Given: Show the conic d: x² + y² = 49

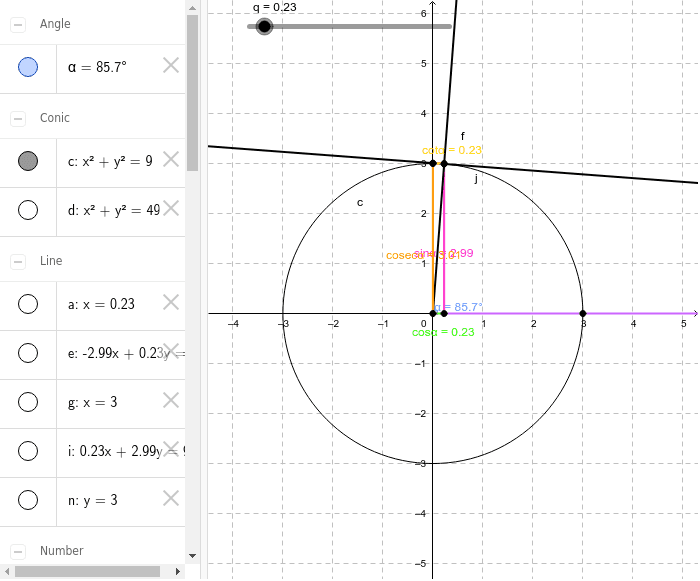Looking at the screenshot, I should [28, 210].
